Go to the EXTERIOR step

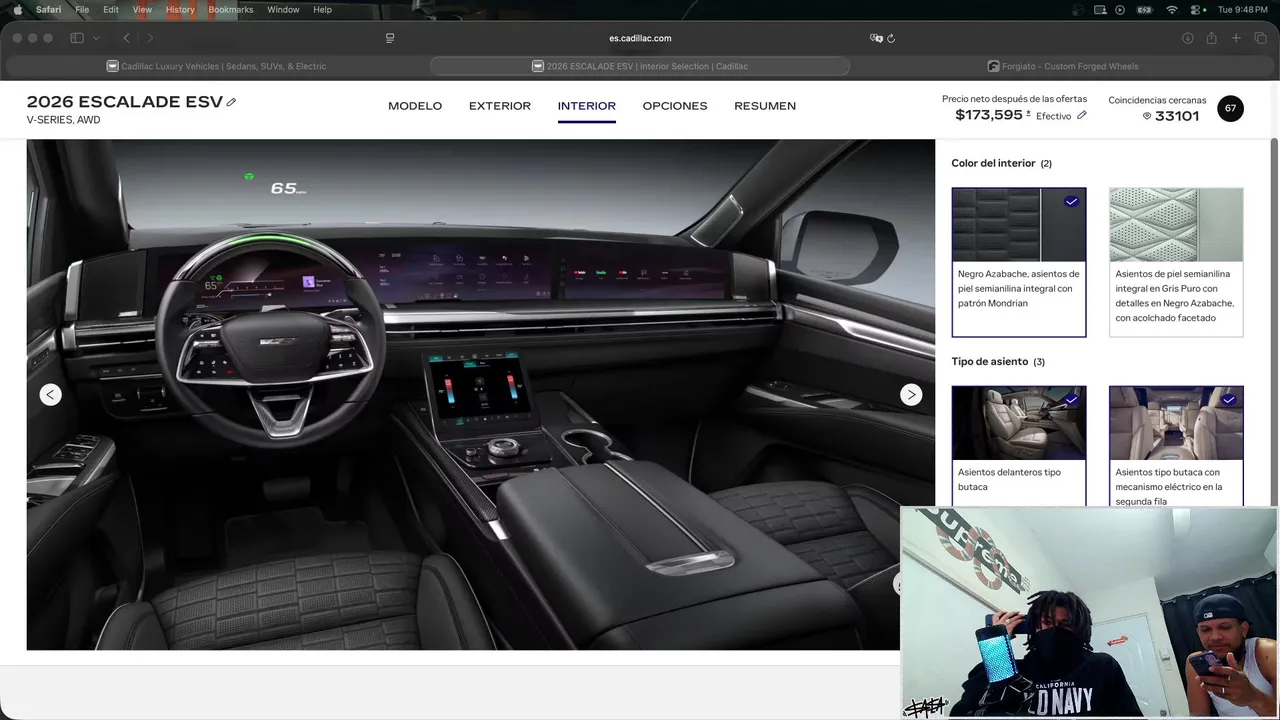[500, 106]
